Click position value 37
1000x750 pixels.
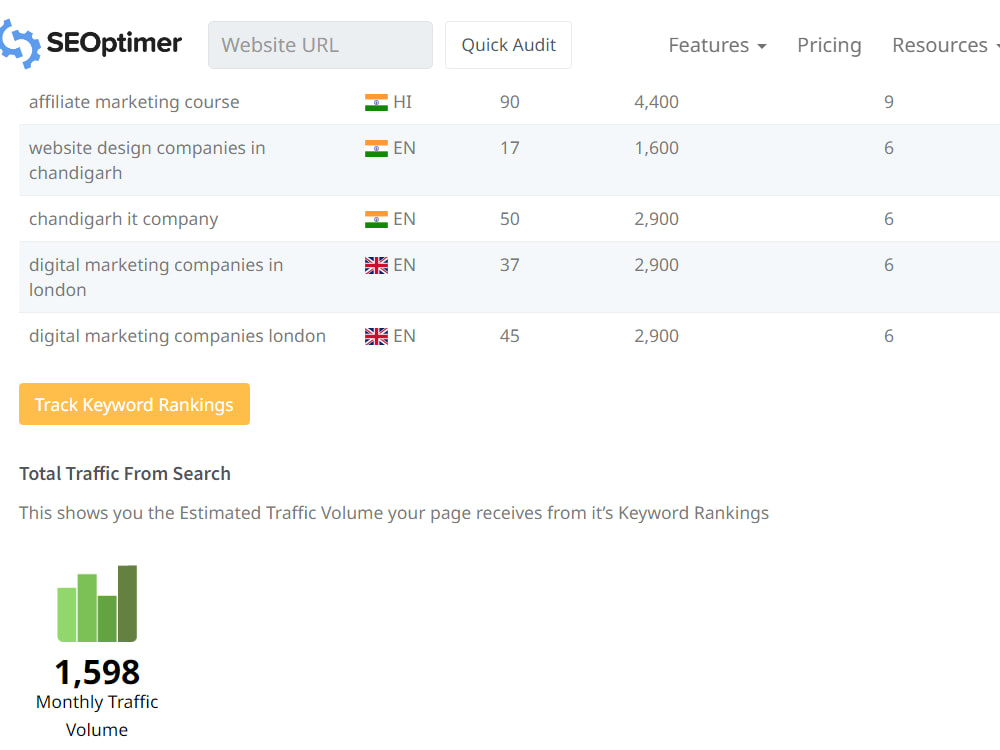point(510,265)
